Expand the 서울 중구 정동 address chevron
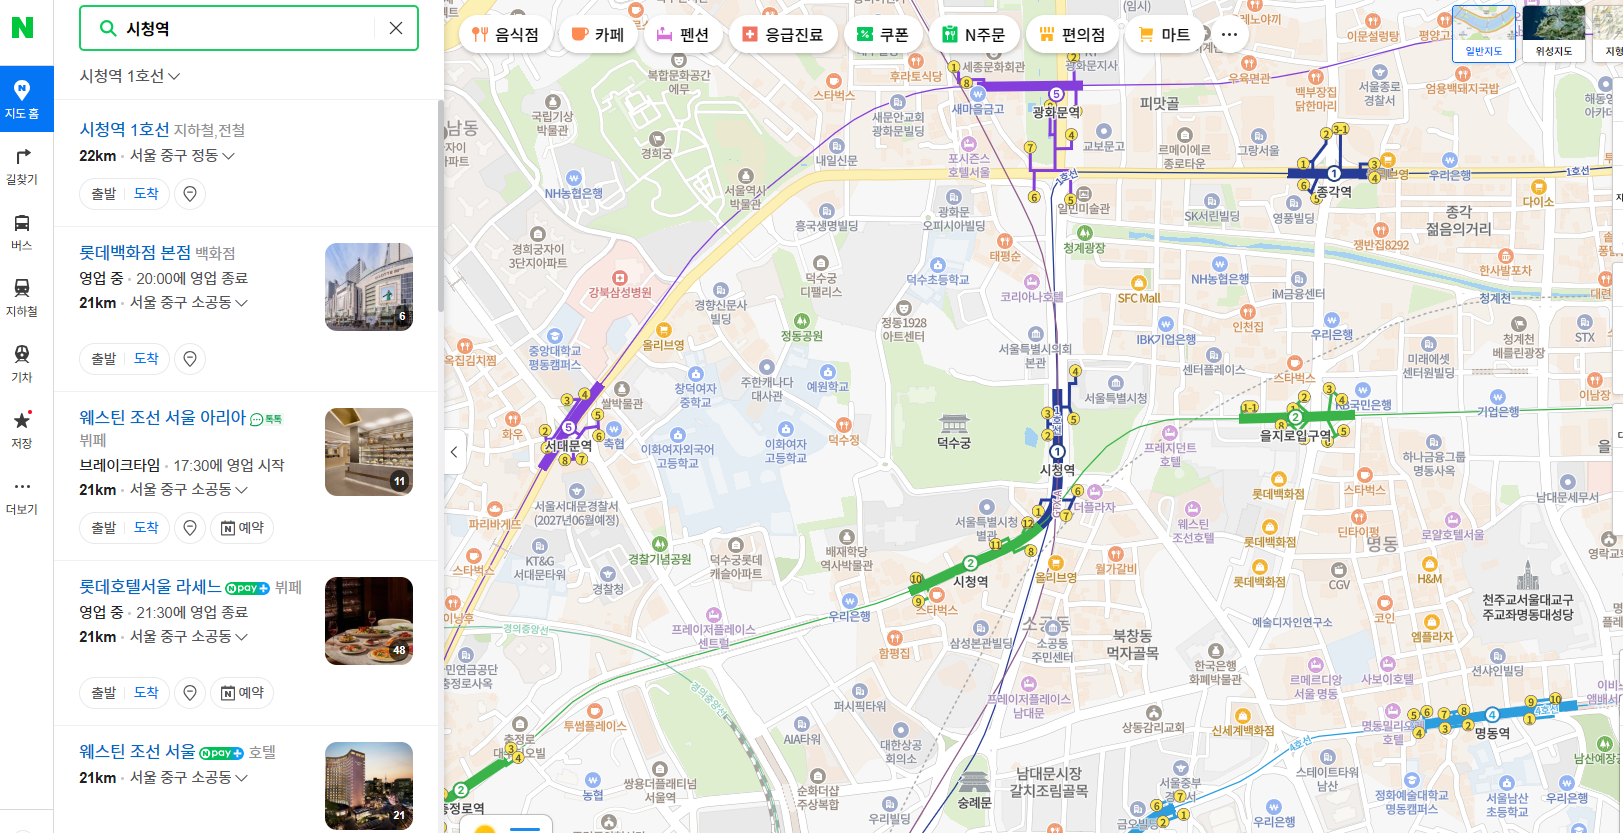1623x833 pixels. 229,156
